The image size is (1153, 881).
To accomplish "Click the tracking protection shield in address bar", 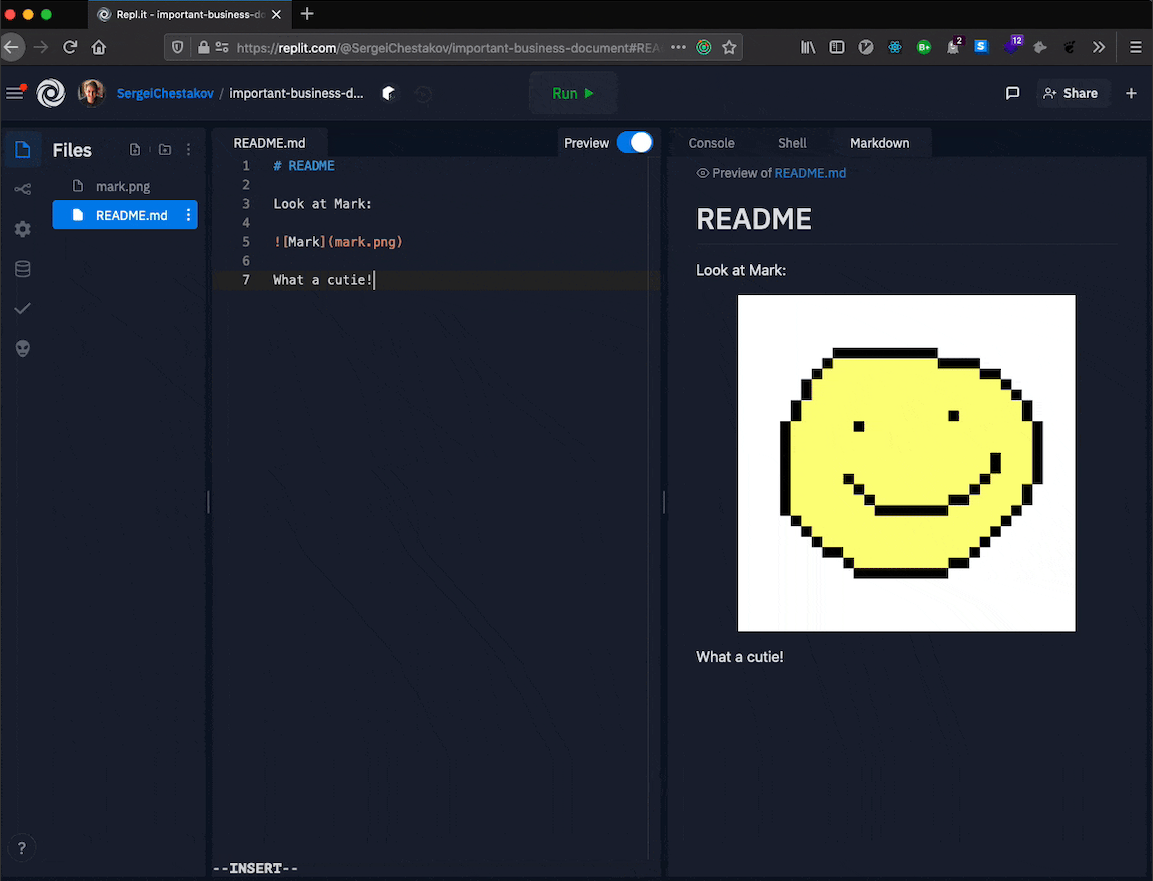I will pyautogui.click(x=179, y=47).
